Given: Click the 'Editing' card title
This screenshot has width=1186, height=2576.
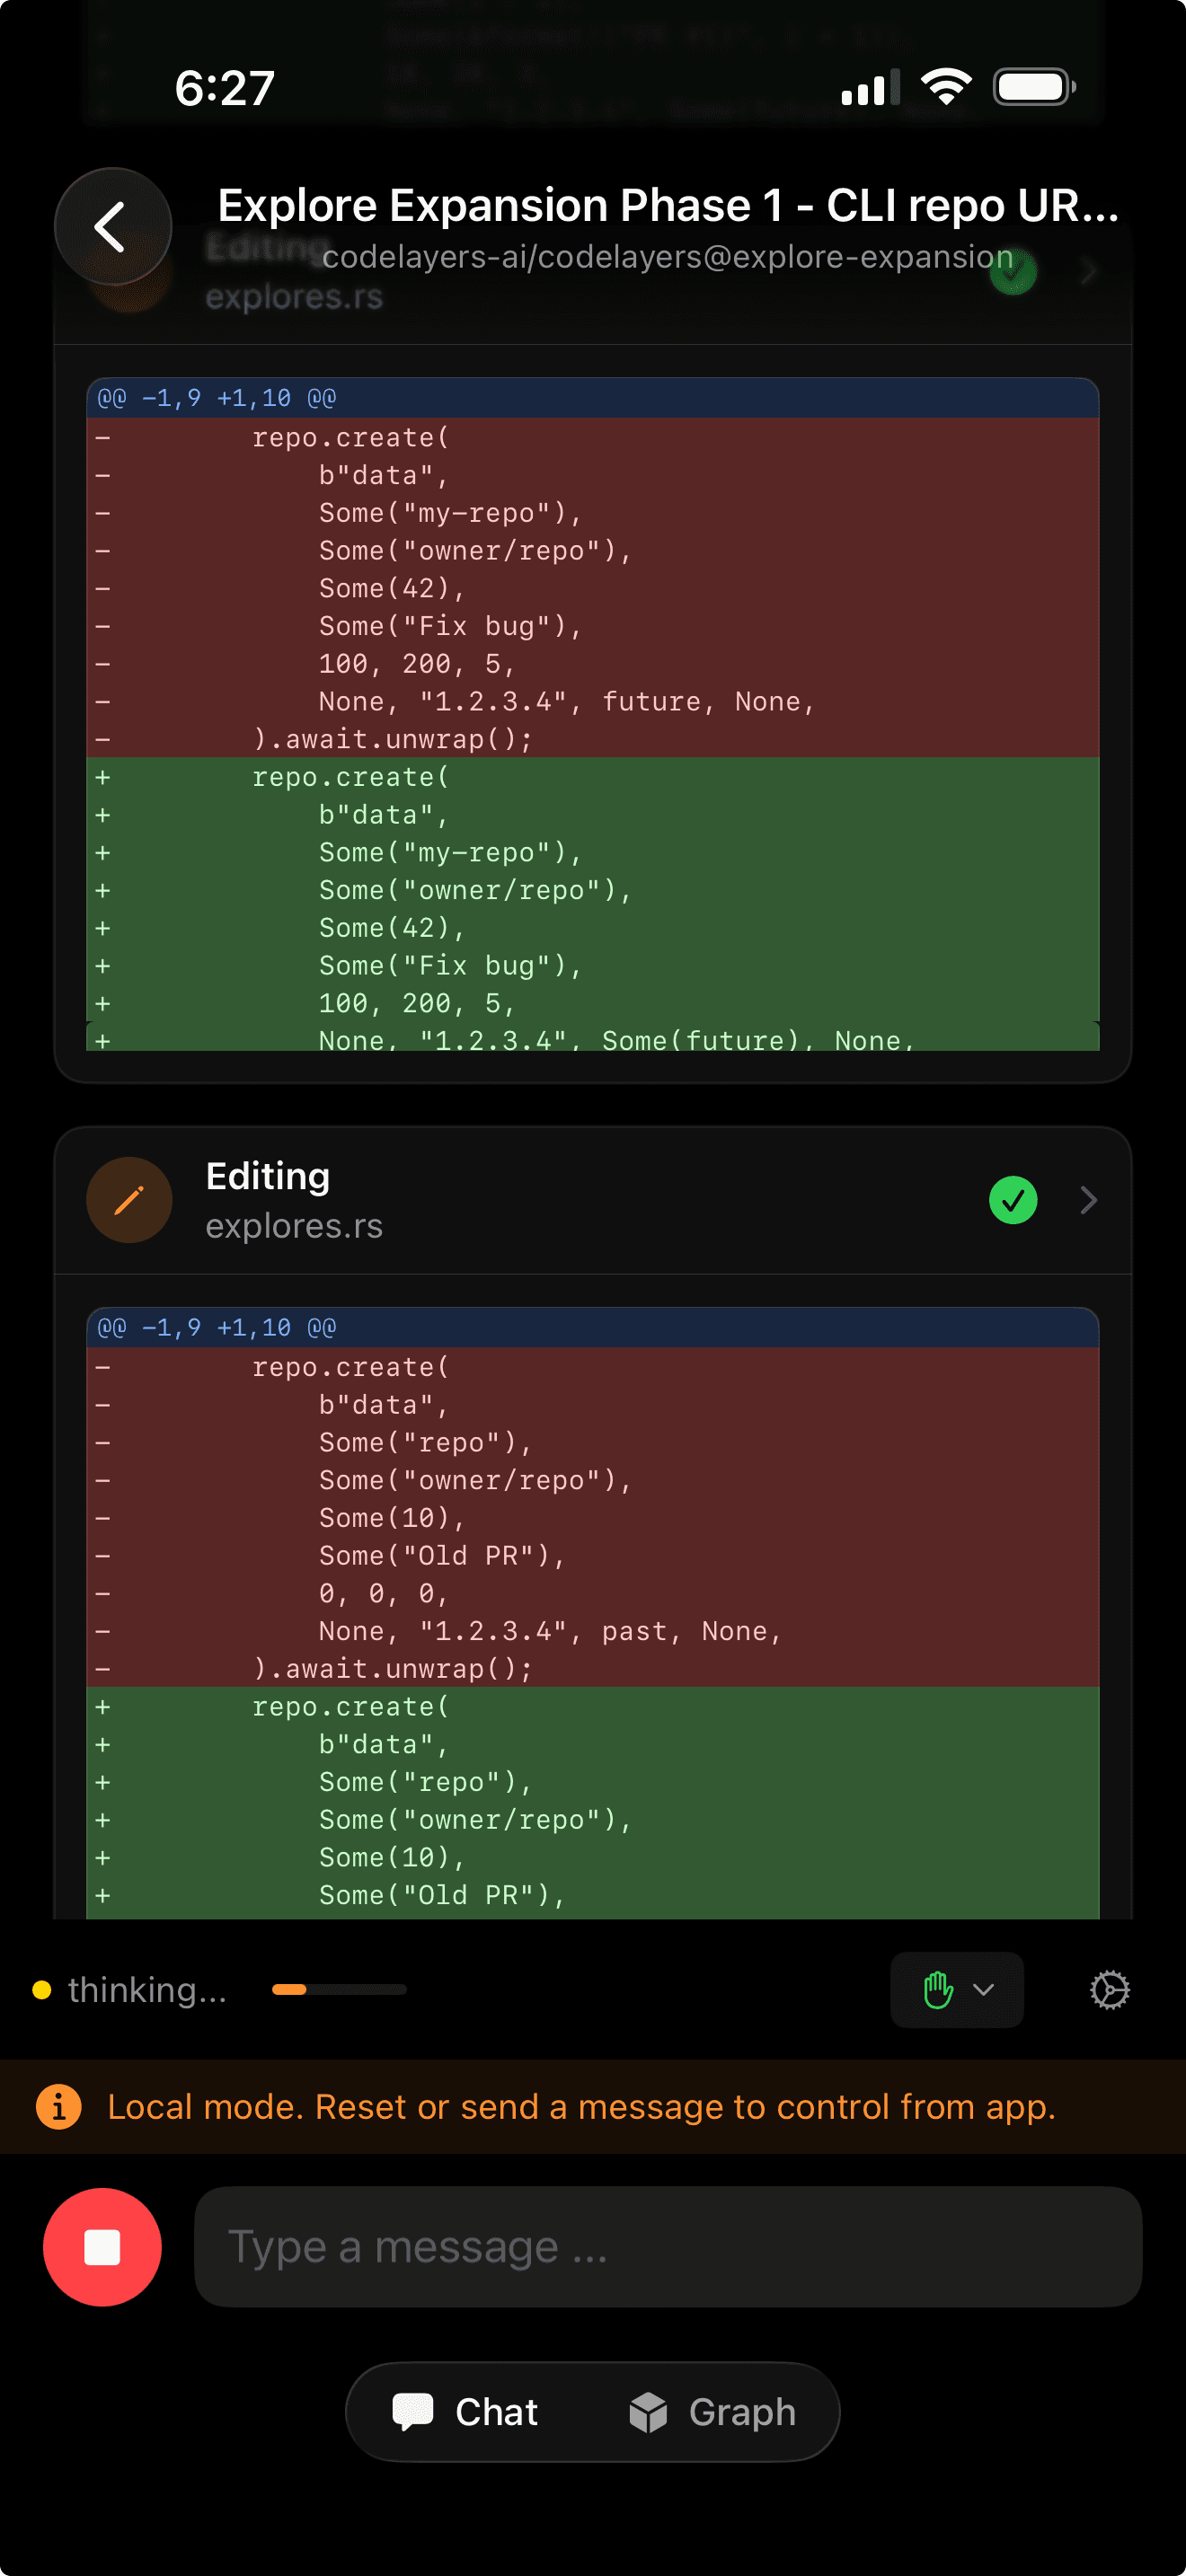Looking at the screenshot, I should point(267,1176).
